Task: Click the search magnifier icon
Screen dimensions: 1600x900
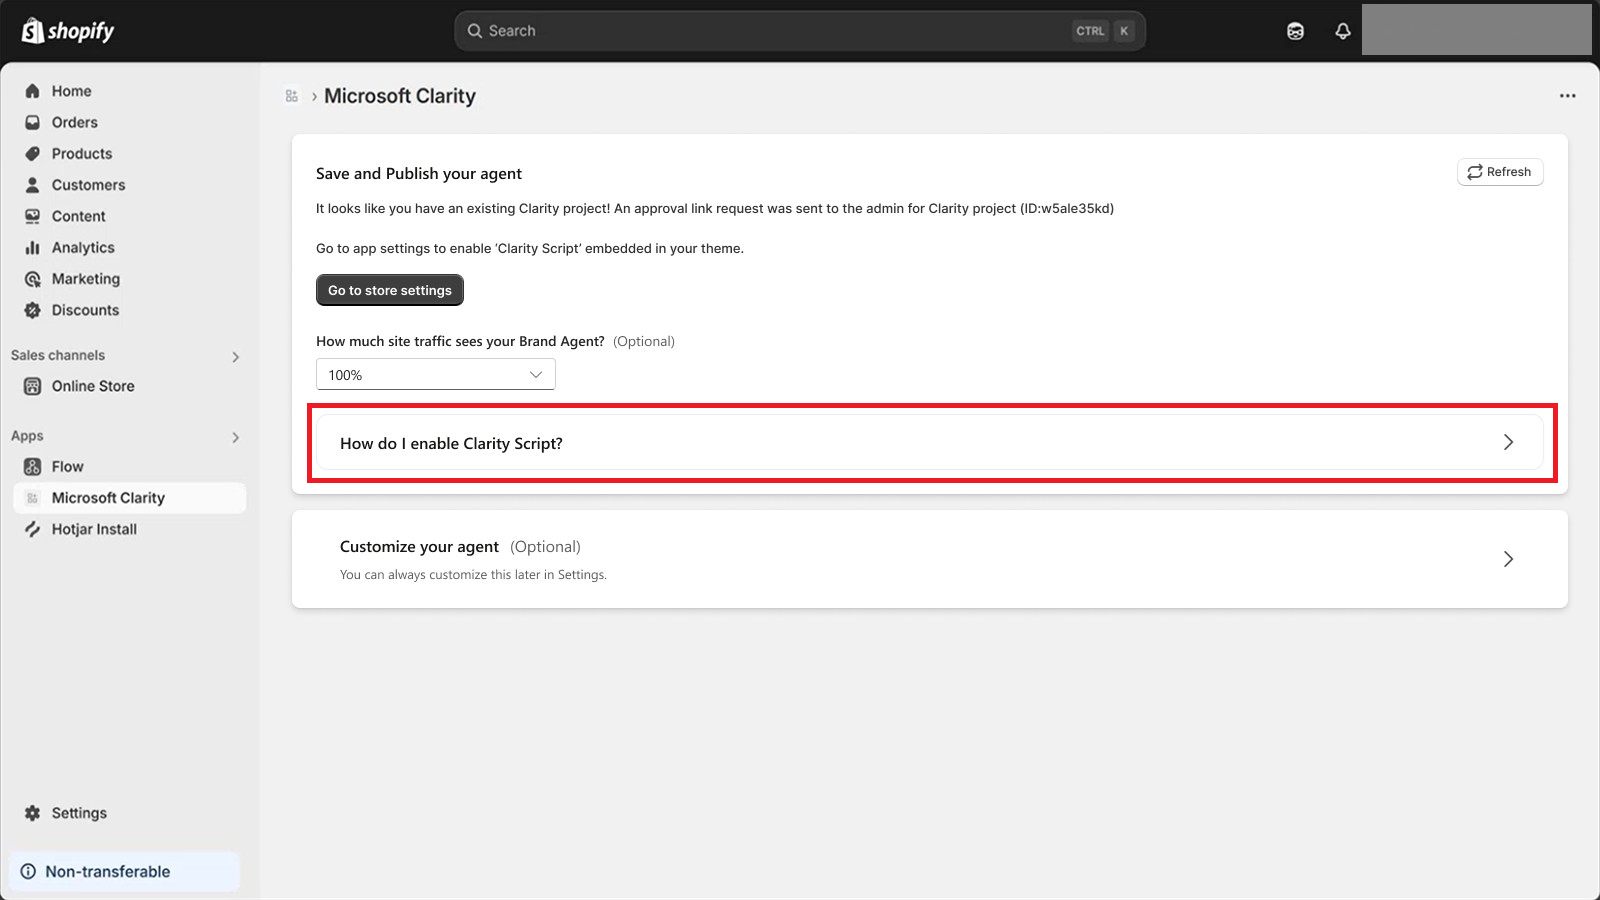Action: [x=475, y=31]
